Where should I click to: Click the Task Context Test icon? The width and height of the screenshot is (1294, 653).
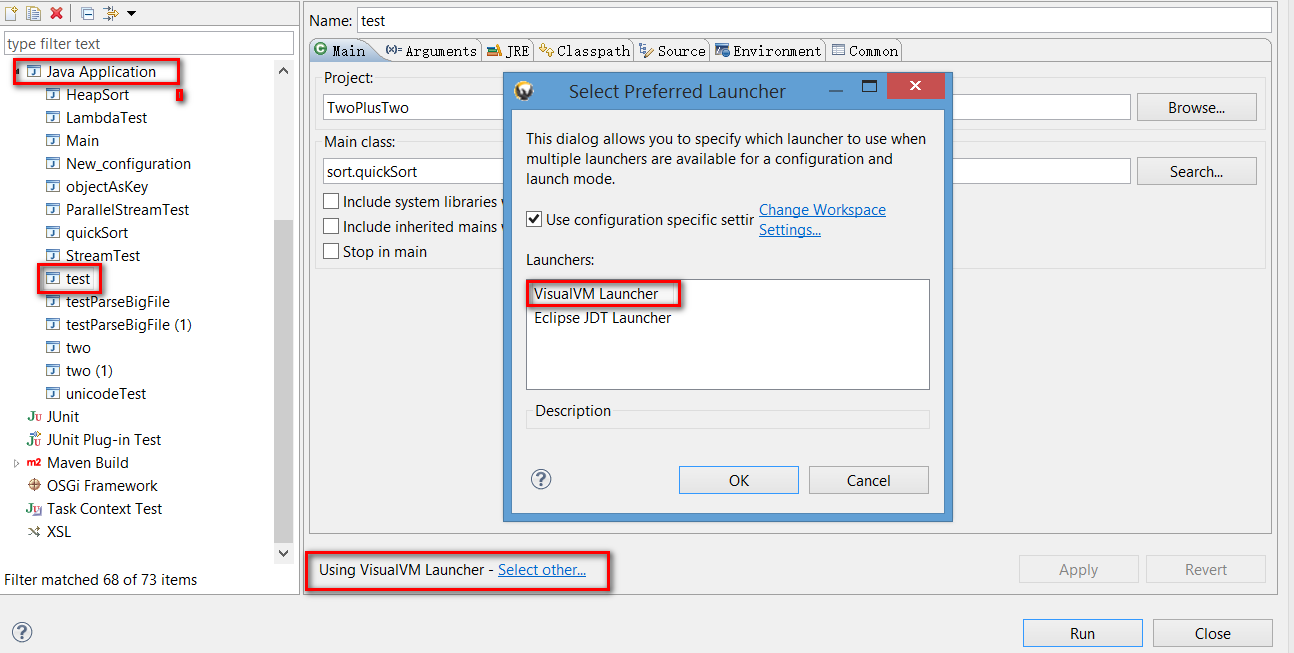tap(35, 509)
